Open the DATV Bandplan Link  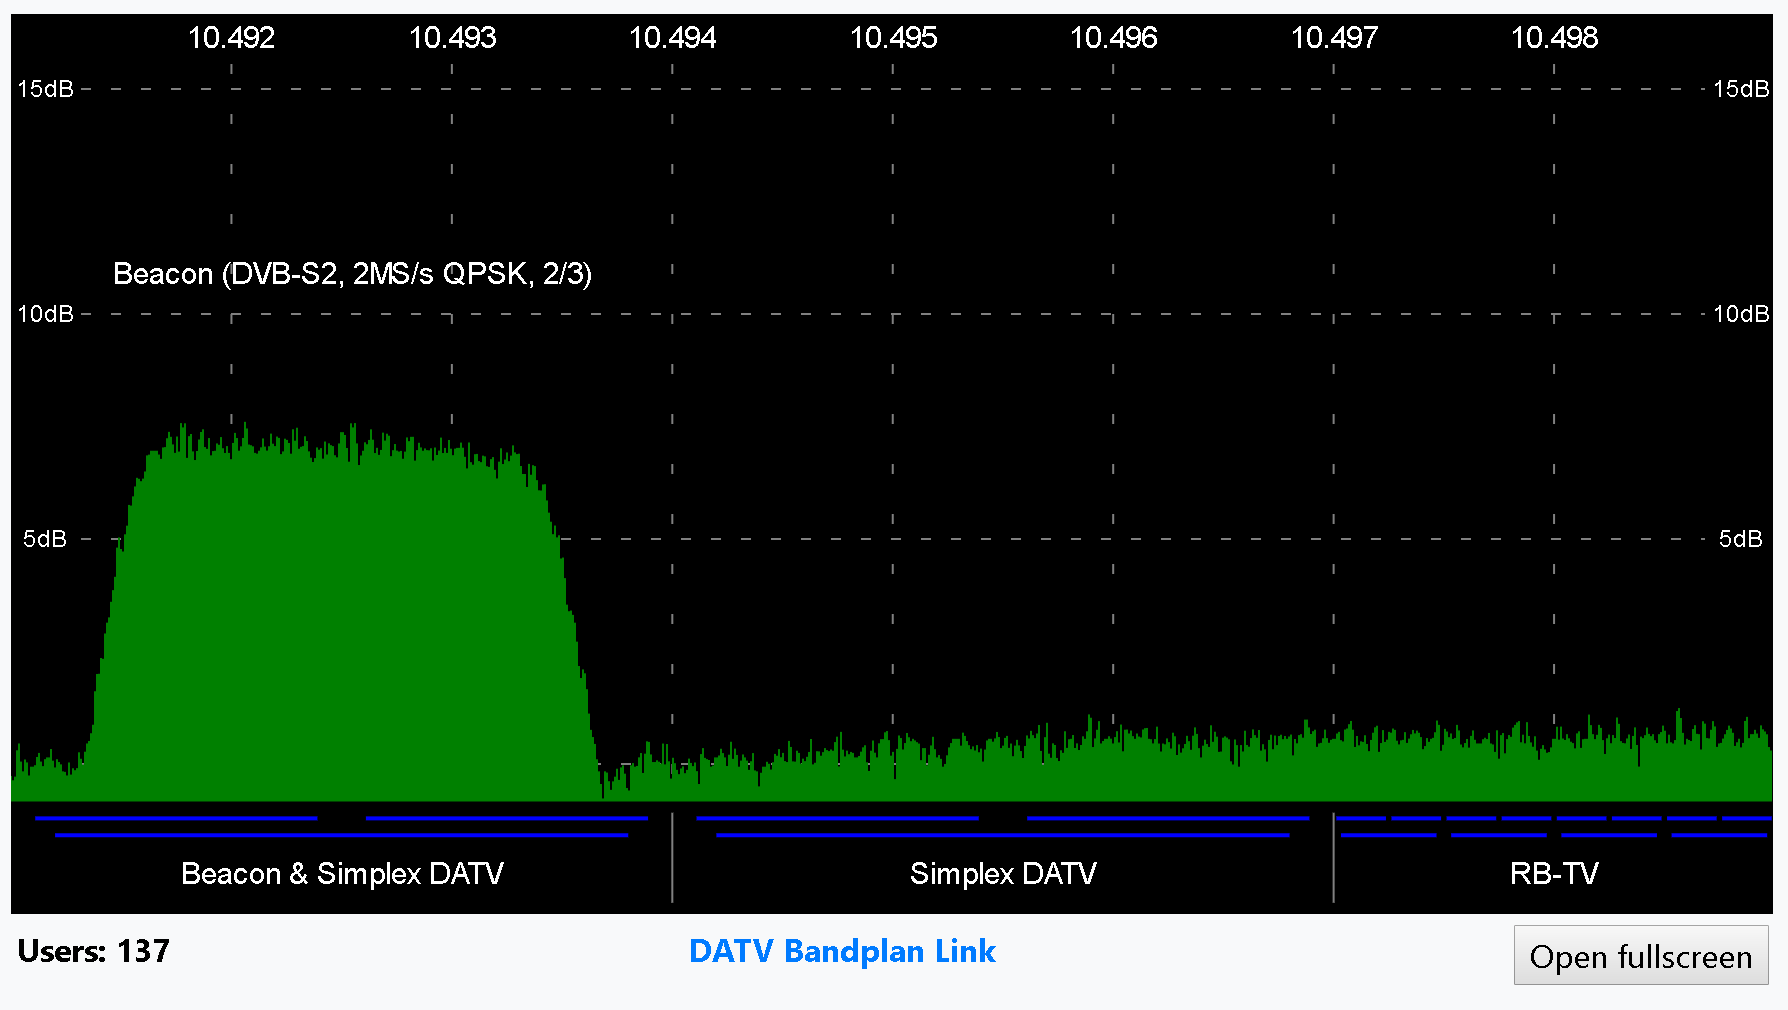842,951
